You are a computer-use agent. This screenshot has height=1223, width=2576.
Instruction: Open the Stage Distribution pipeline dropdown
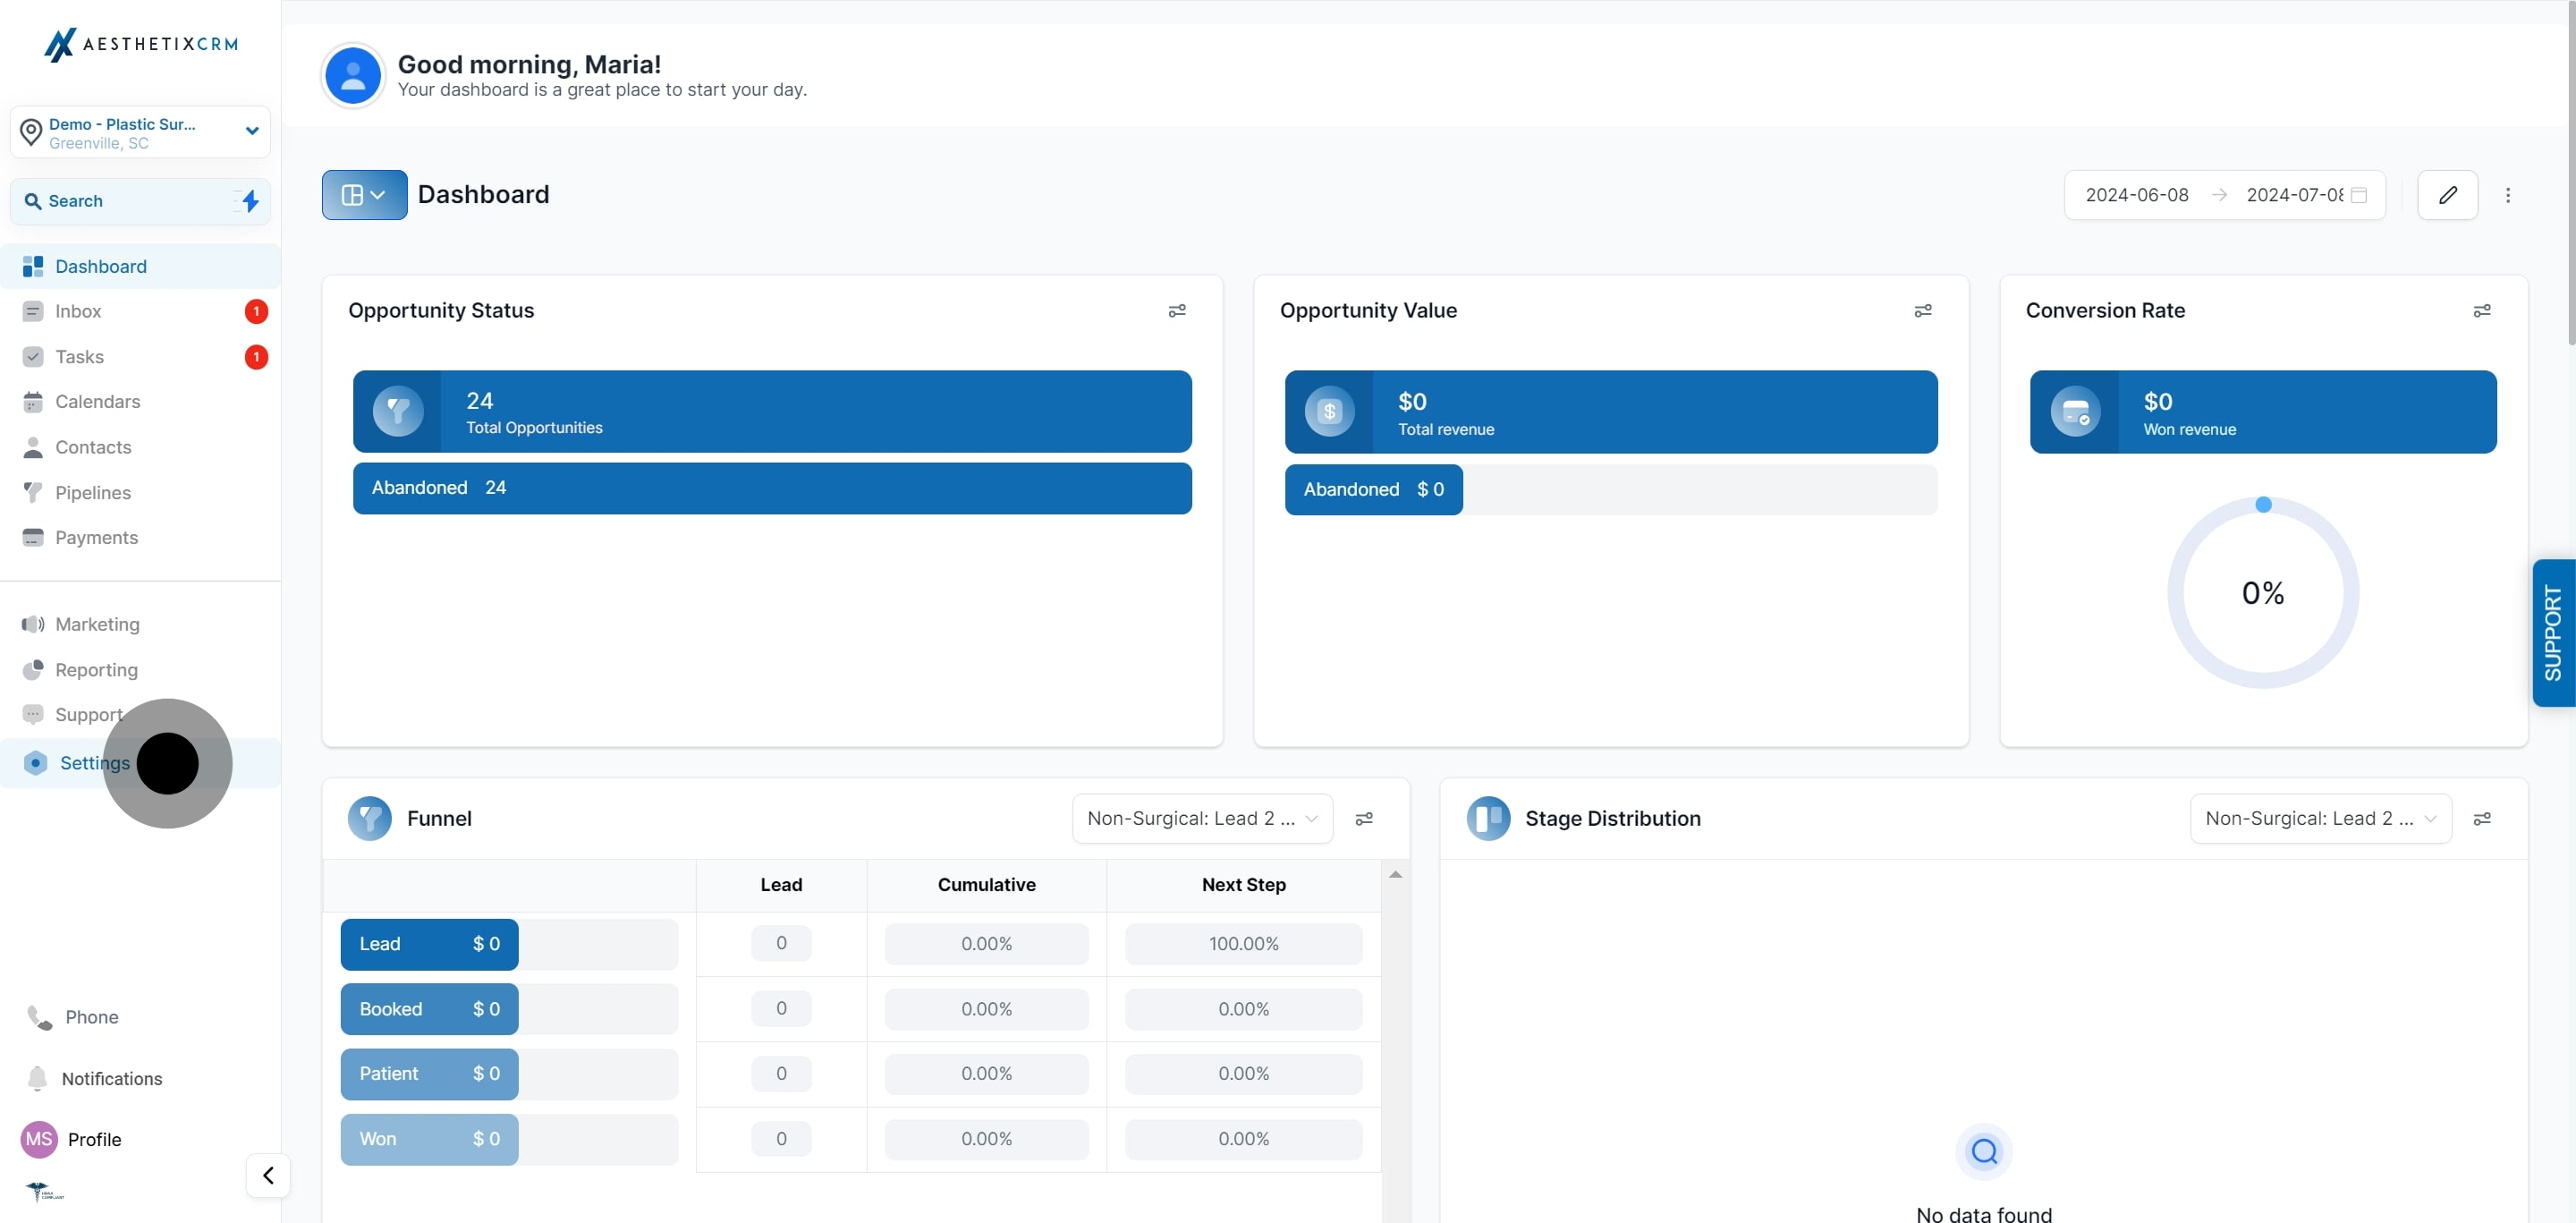[2320, 819]
